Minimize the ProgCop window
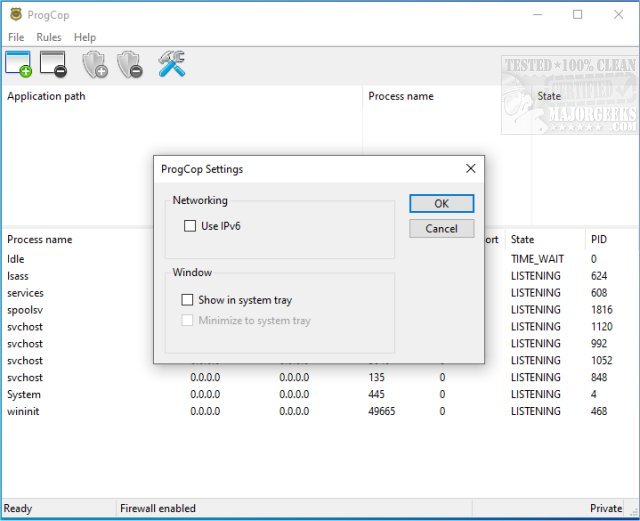Image resolution: width=640 pixels, height=521 pixels. 538,15
